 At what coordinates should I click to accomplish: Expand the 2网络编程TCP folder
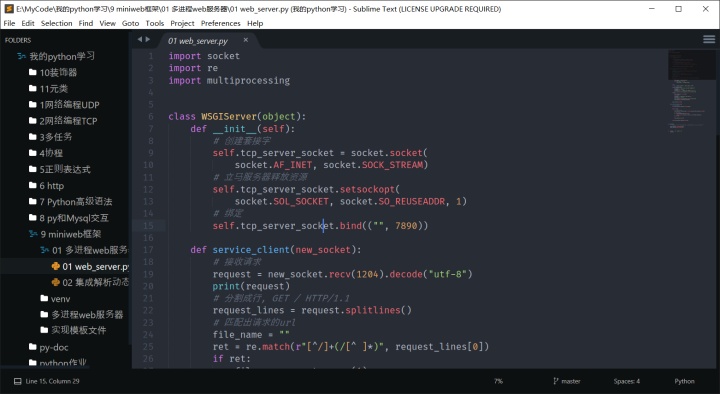[63, 121]
